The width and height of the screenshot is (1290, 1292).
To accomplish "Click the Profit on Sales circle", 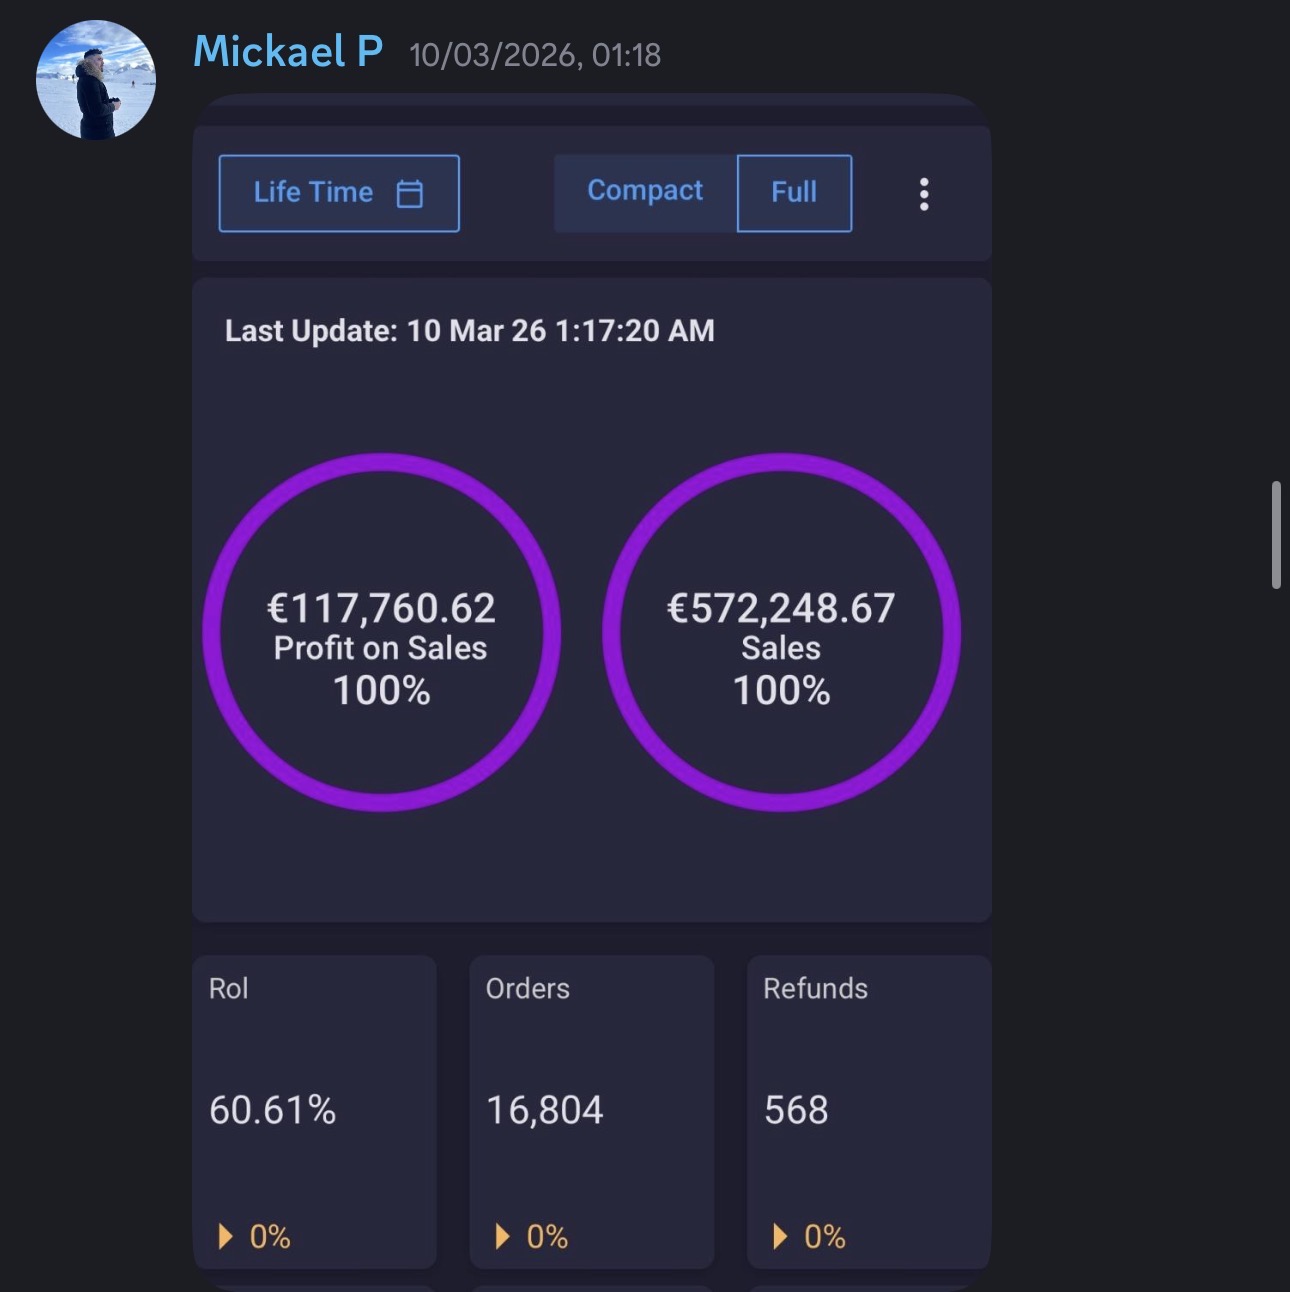I will (381, 633).
